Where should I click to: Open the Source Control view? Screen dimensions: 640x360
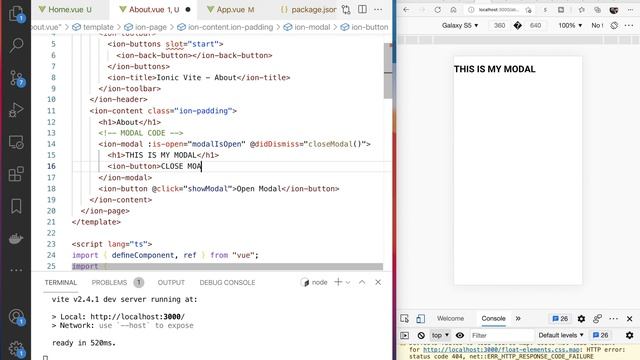tap(16, 78)
